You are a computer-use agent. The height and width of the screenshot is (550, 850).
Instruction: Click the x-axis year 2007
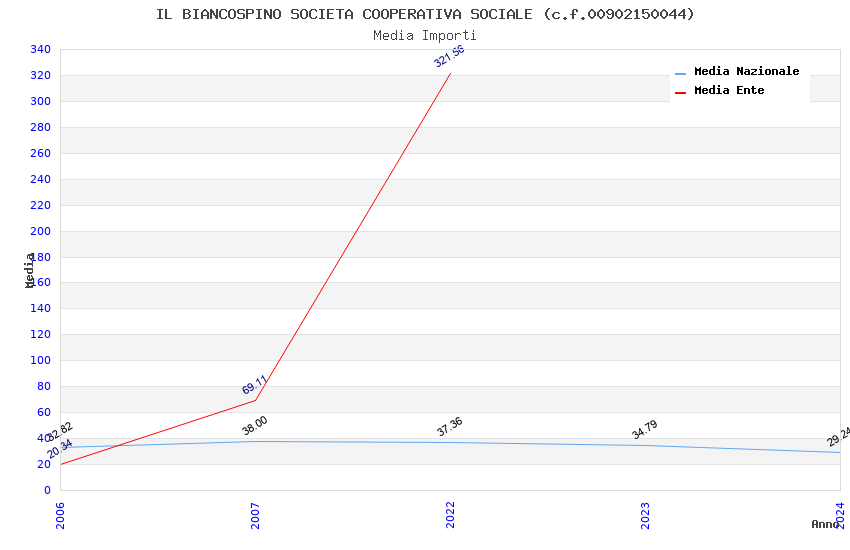tap(255, 515)
